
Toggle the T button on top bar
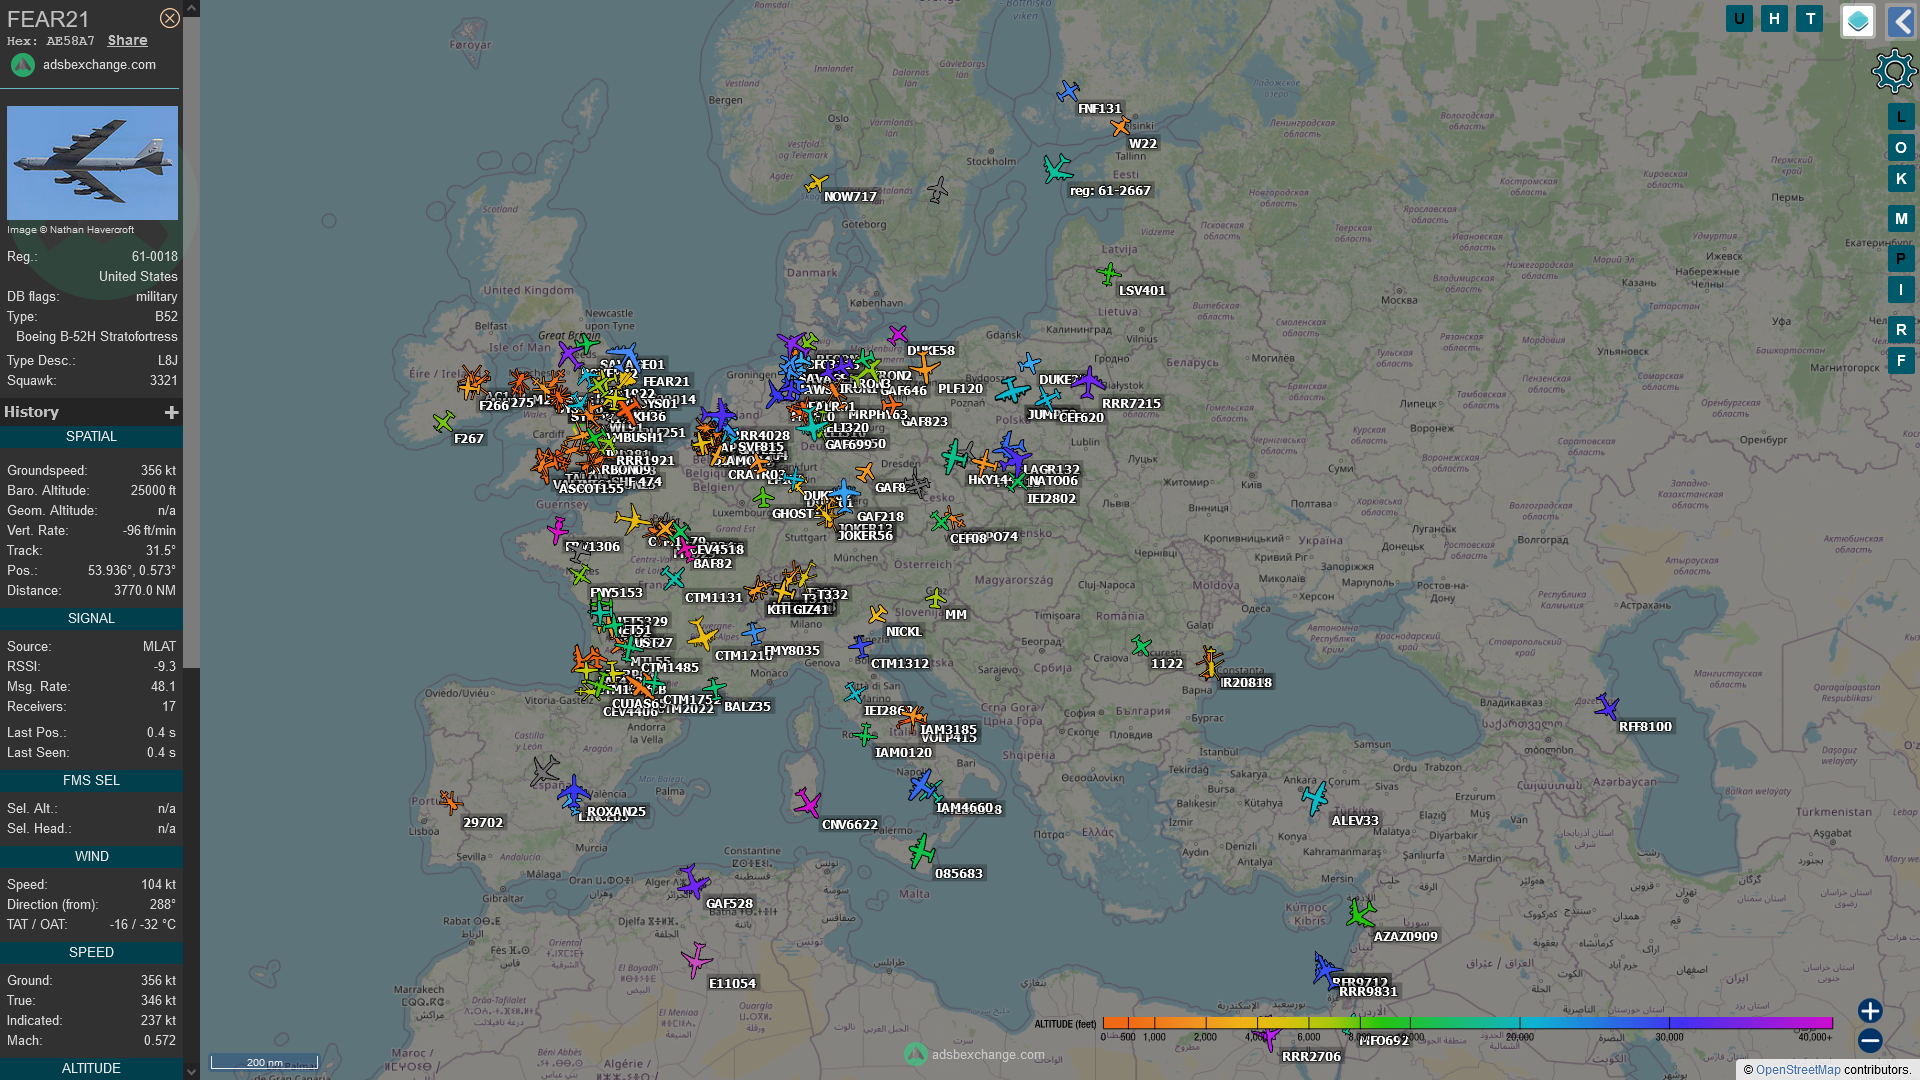[1809, 18]
